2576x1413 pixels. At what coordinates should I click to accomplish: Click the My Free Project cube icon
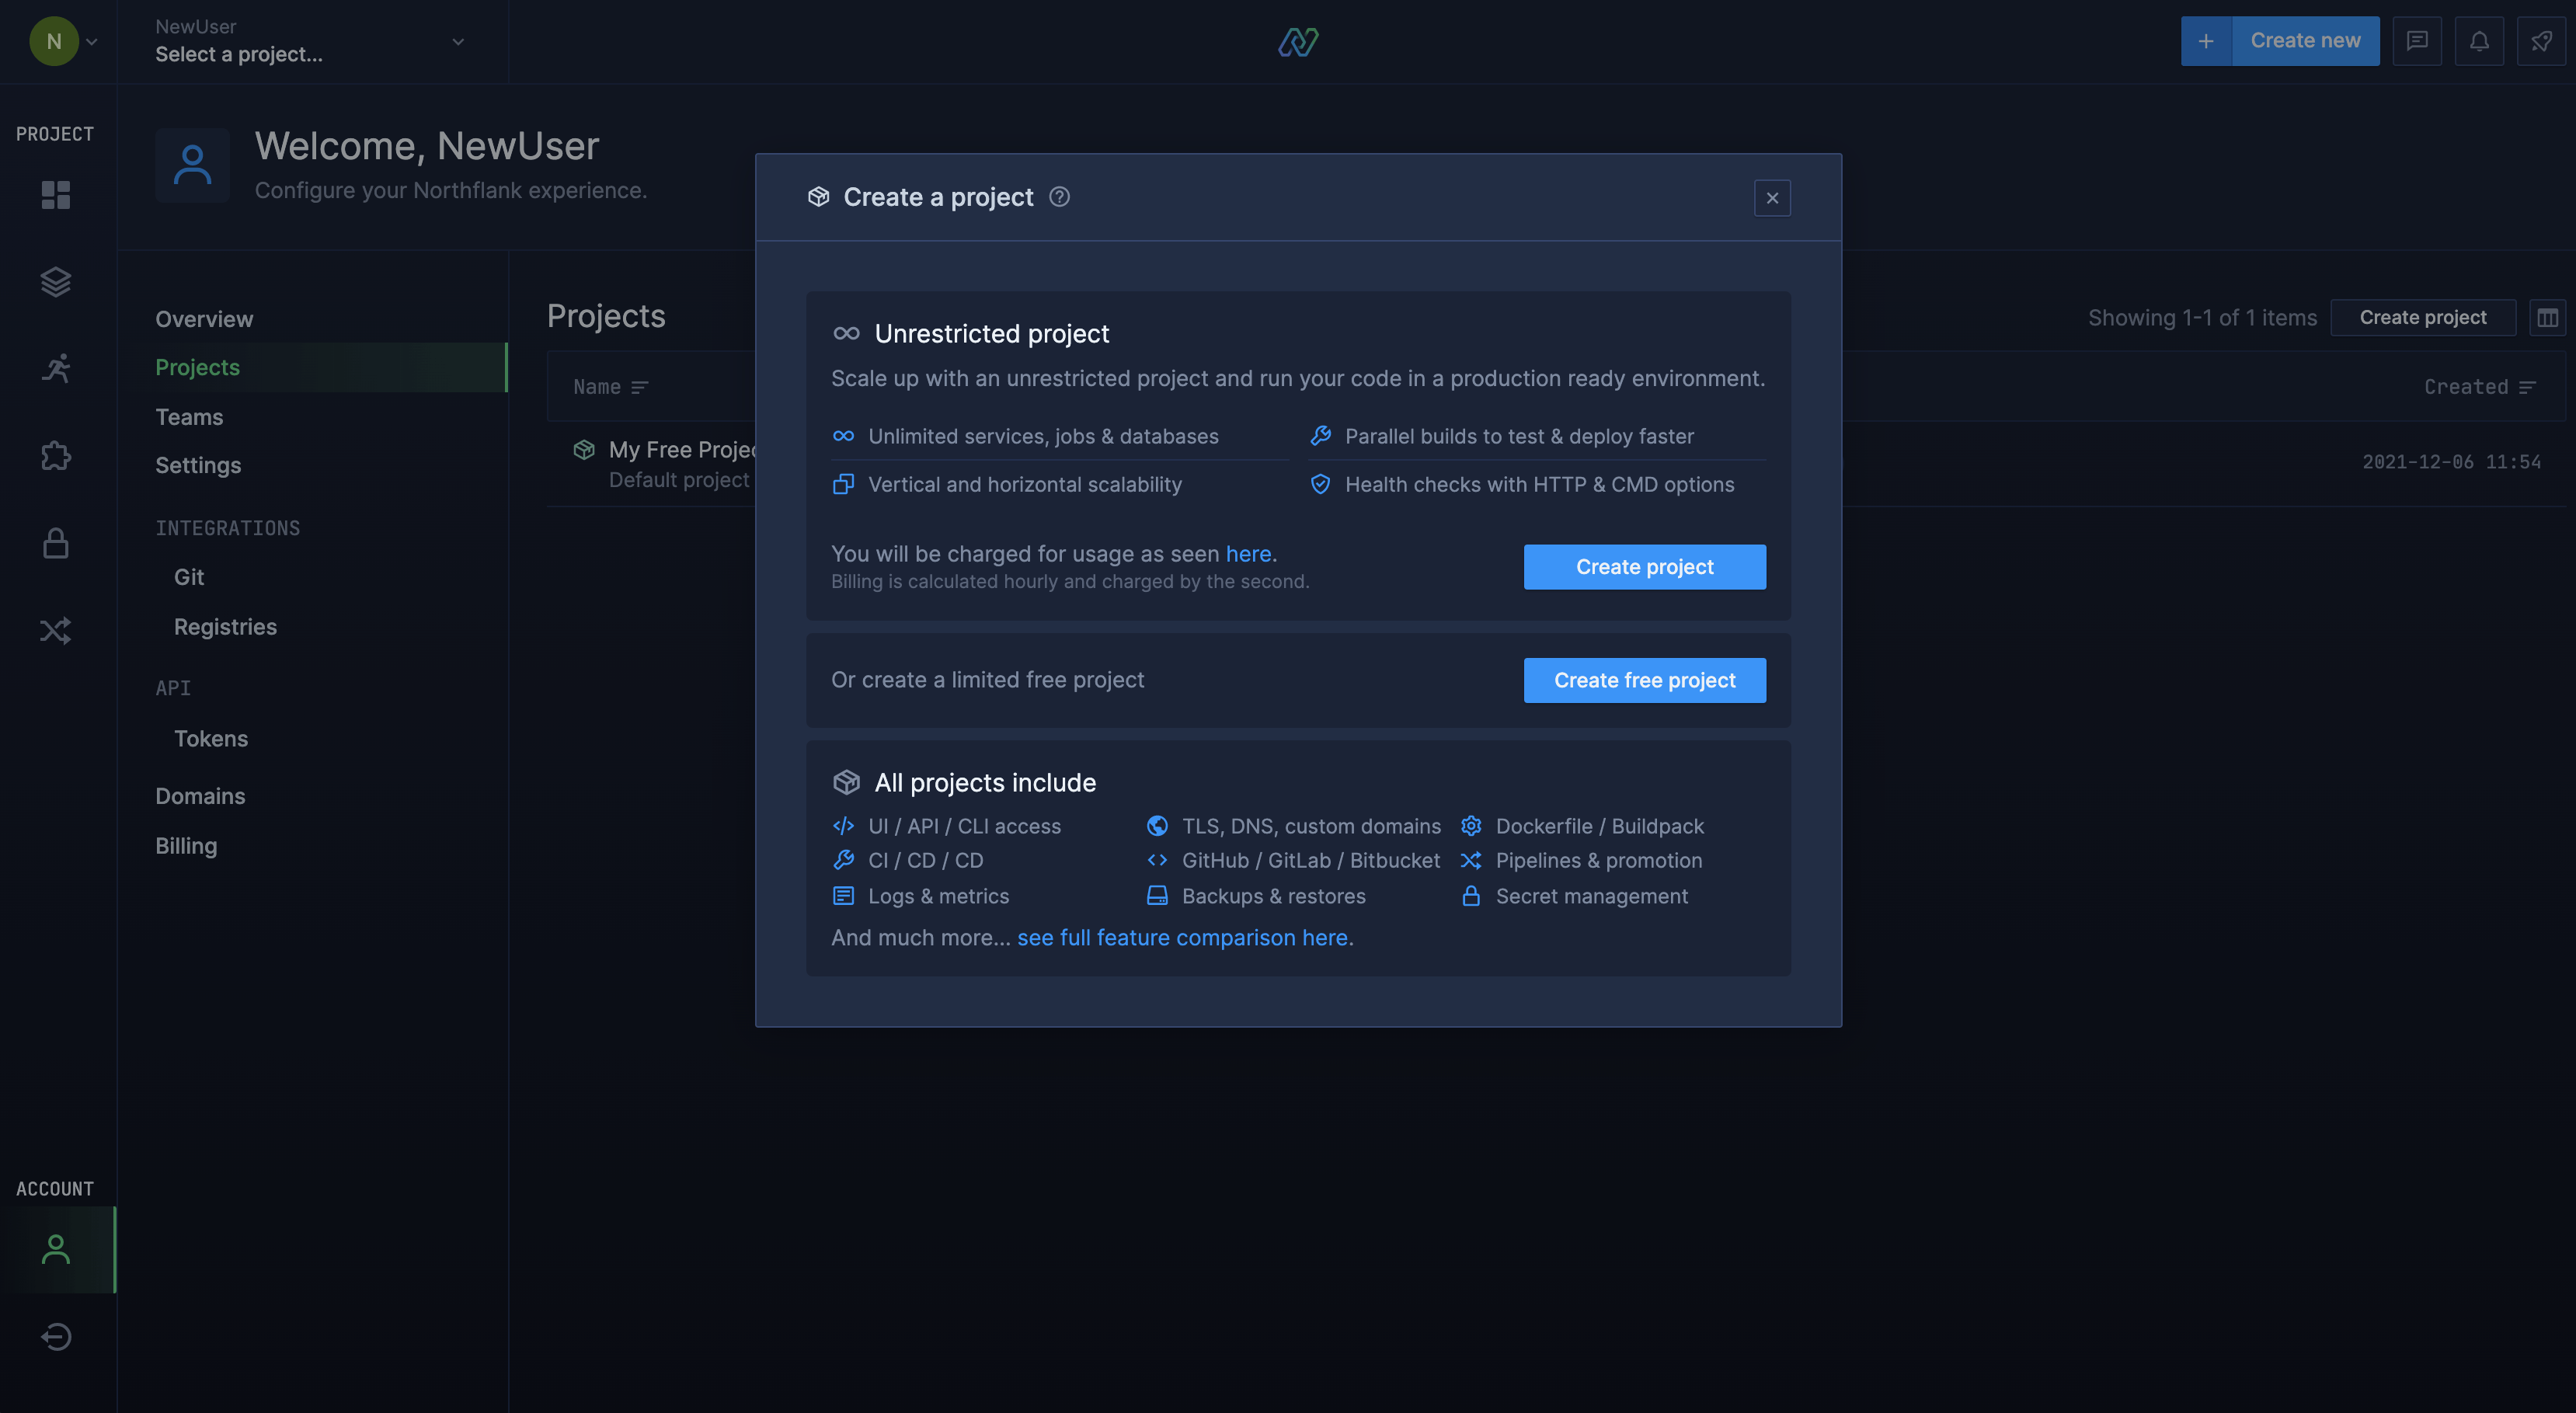(584, 450)
